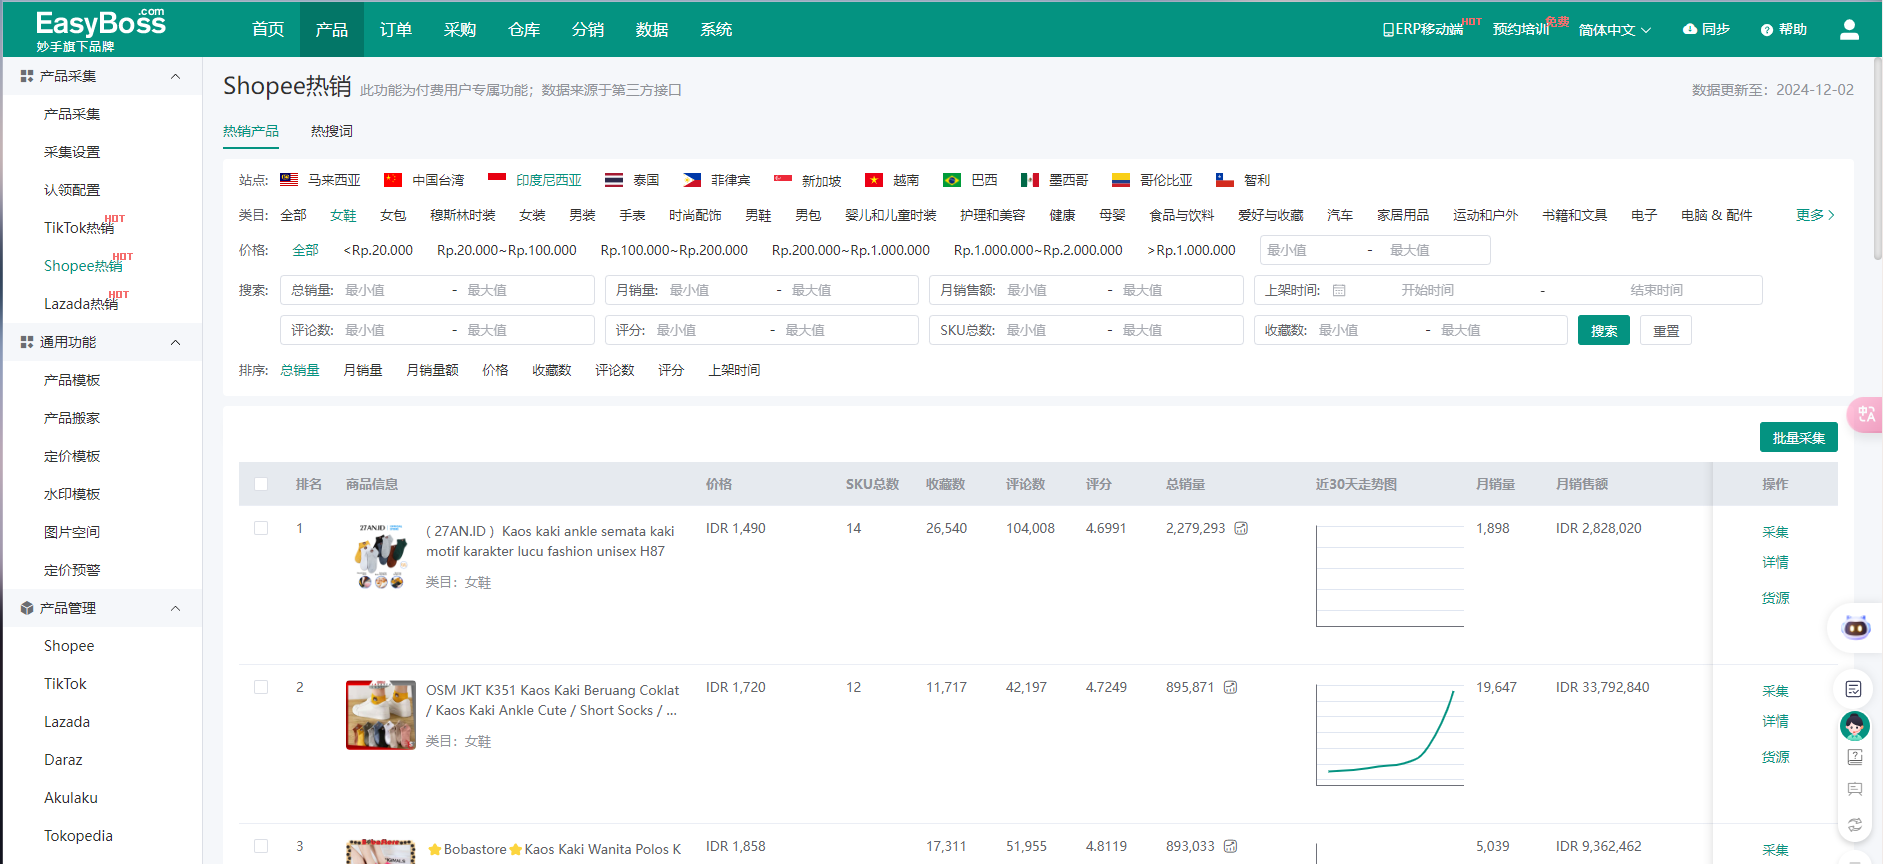Select the Indonesia flag icon
1883x864 pixels.
tap(497, 180)
